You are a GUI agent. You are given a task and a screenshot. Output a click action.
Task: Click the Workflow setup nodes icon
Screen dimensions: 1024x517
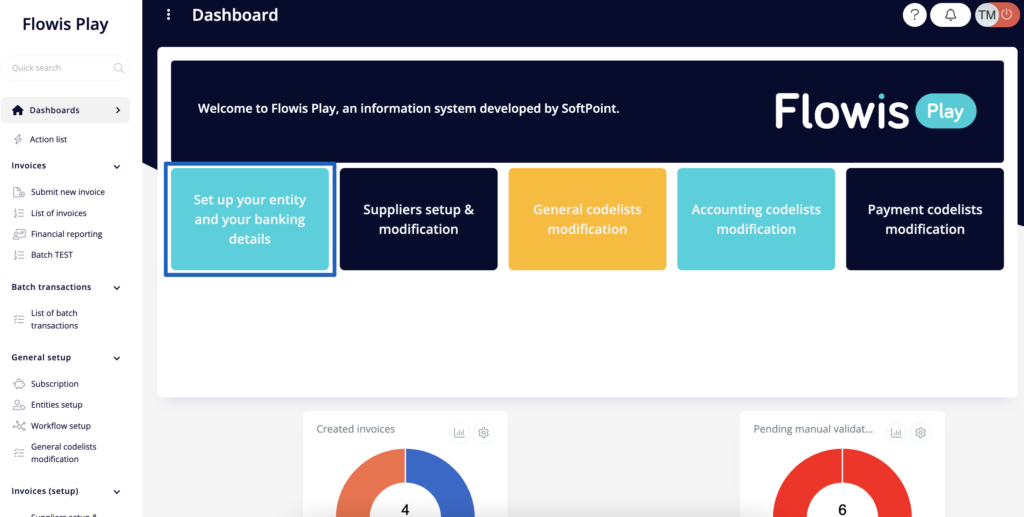point(19,426)
